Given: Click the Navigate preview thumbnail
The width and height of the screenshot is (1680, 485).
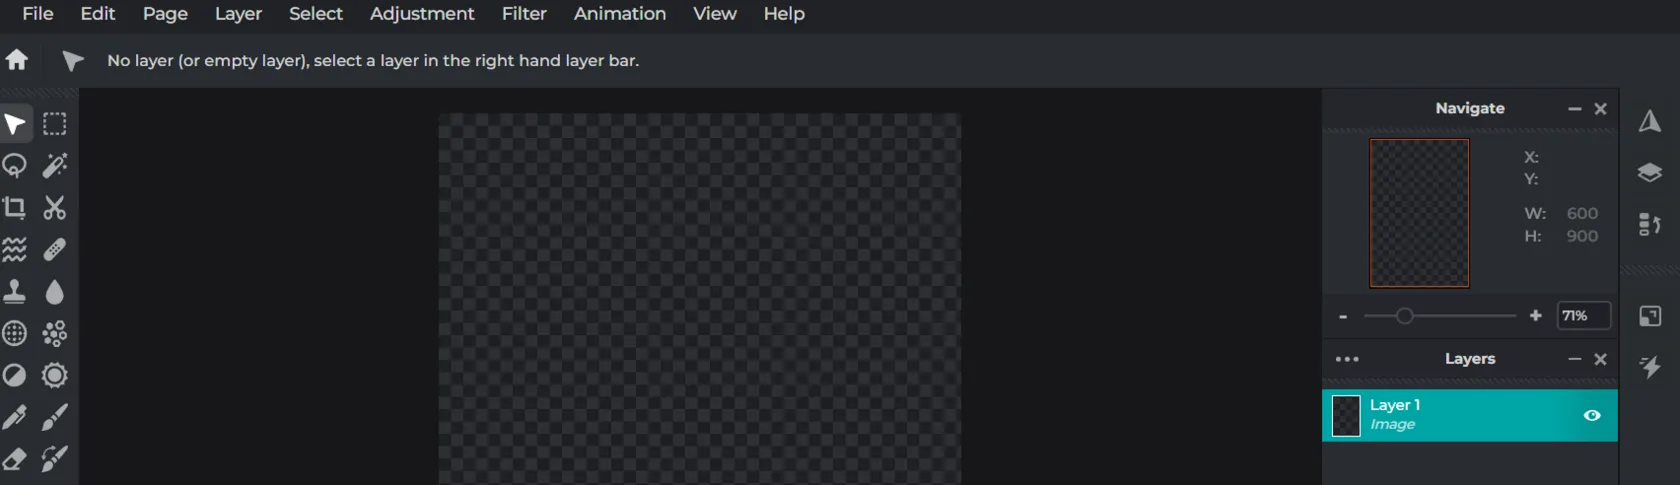Looking at the screenshot, I should coord(1419,213).
